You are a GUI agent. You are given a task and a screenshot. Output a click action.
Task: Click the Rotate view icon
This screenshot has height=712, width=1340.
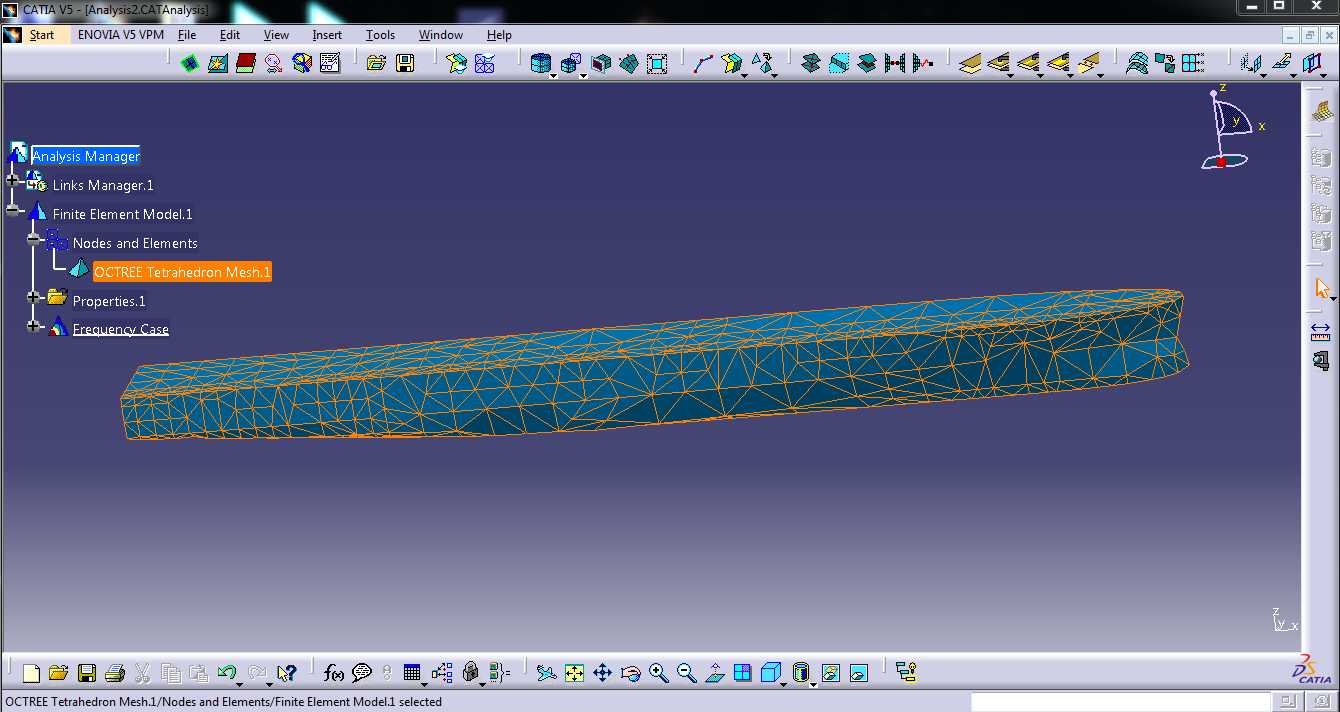[x=630, y=673]
